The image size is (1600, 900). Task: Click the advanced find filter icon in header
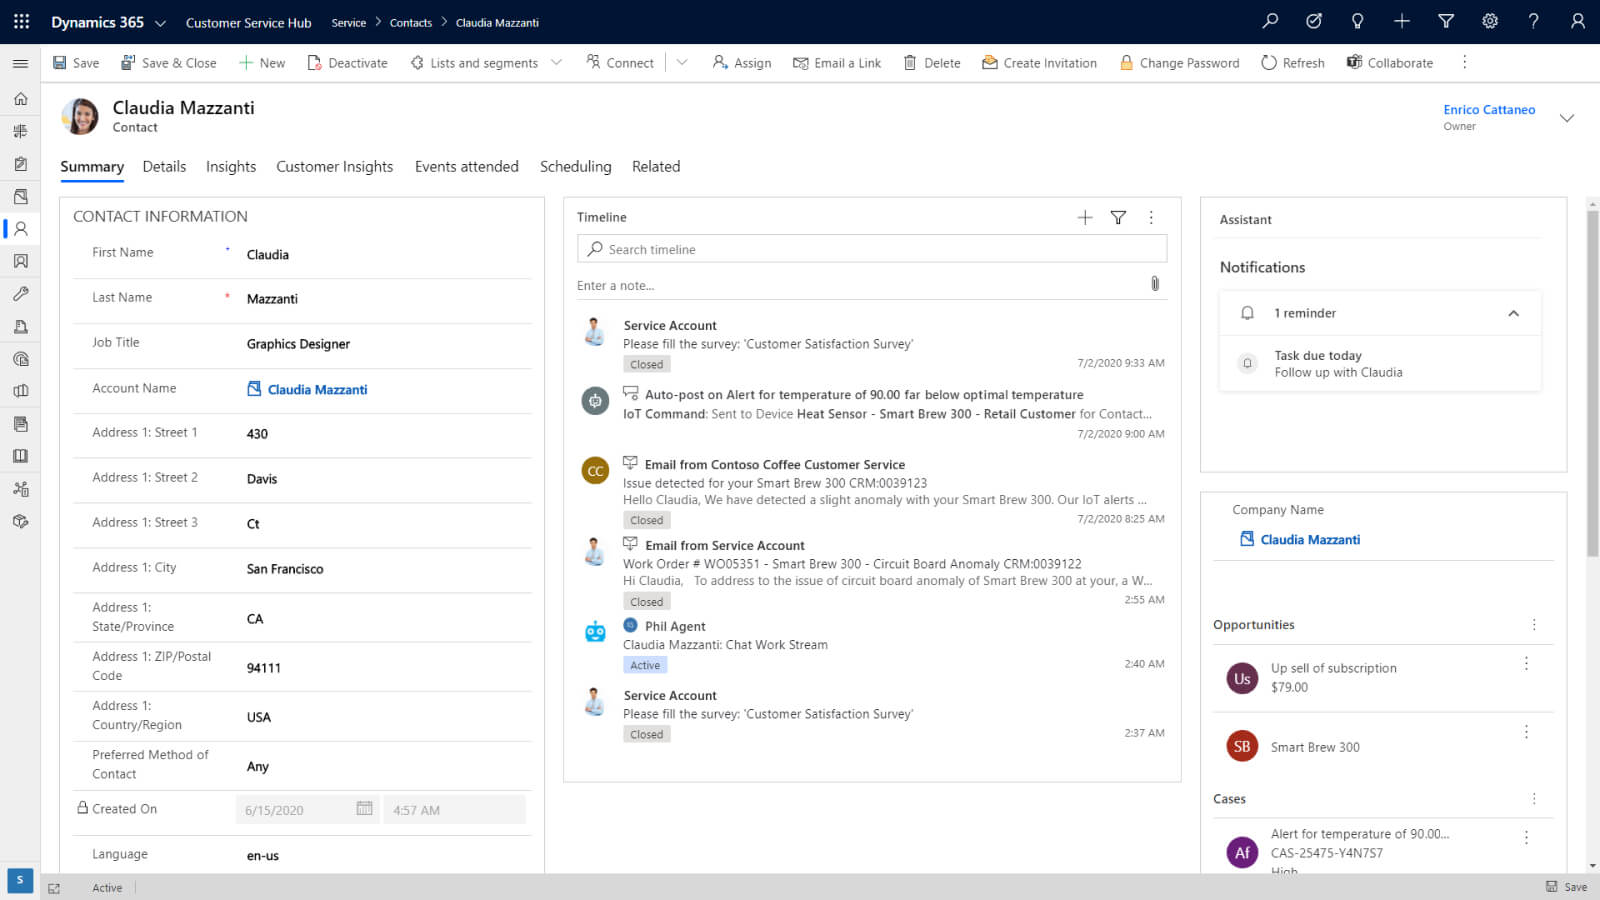1445,21
